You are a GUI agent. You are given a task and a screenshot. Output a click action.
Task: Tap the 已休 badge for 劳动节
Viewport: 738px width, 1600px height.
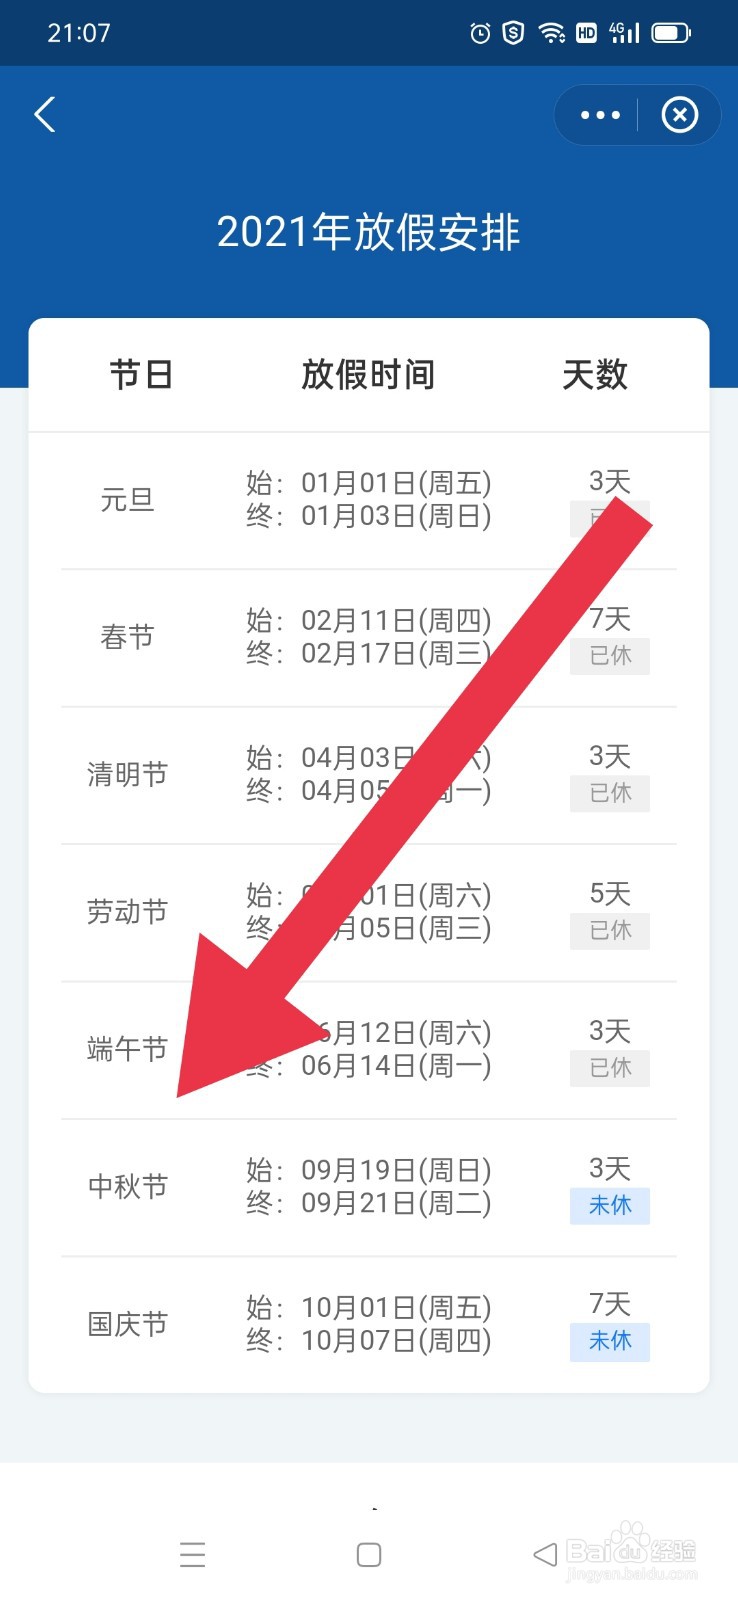point(610,931)
